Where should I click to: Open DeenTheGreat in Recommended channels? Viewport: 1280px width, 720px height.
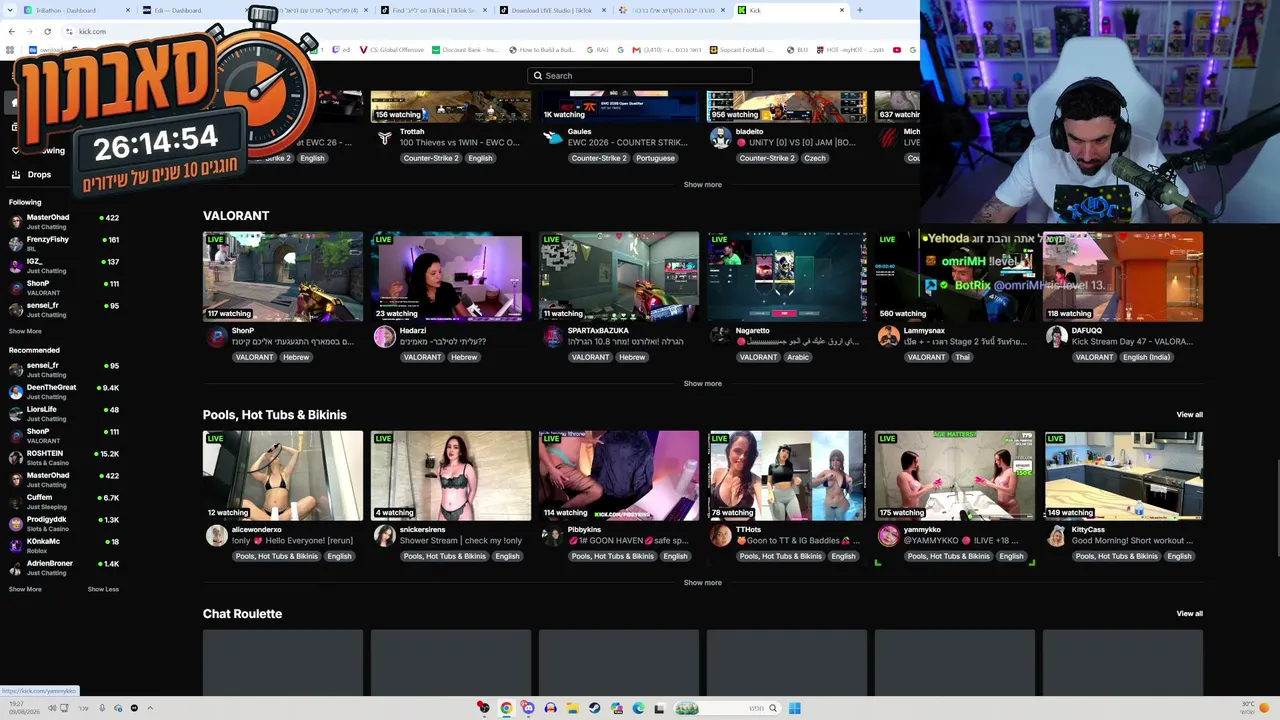64,391
